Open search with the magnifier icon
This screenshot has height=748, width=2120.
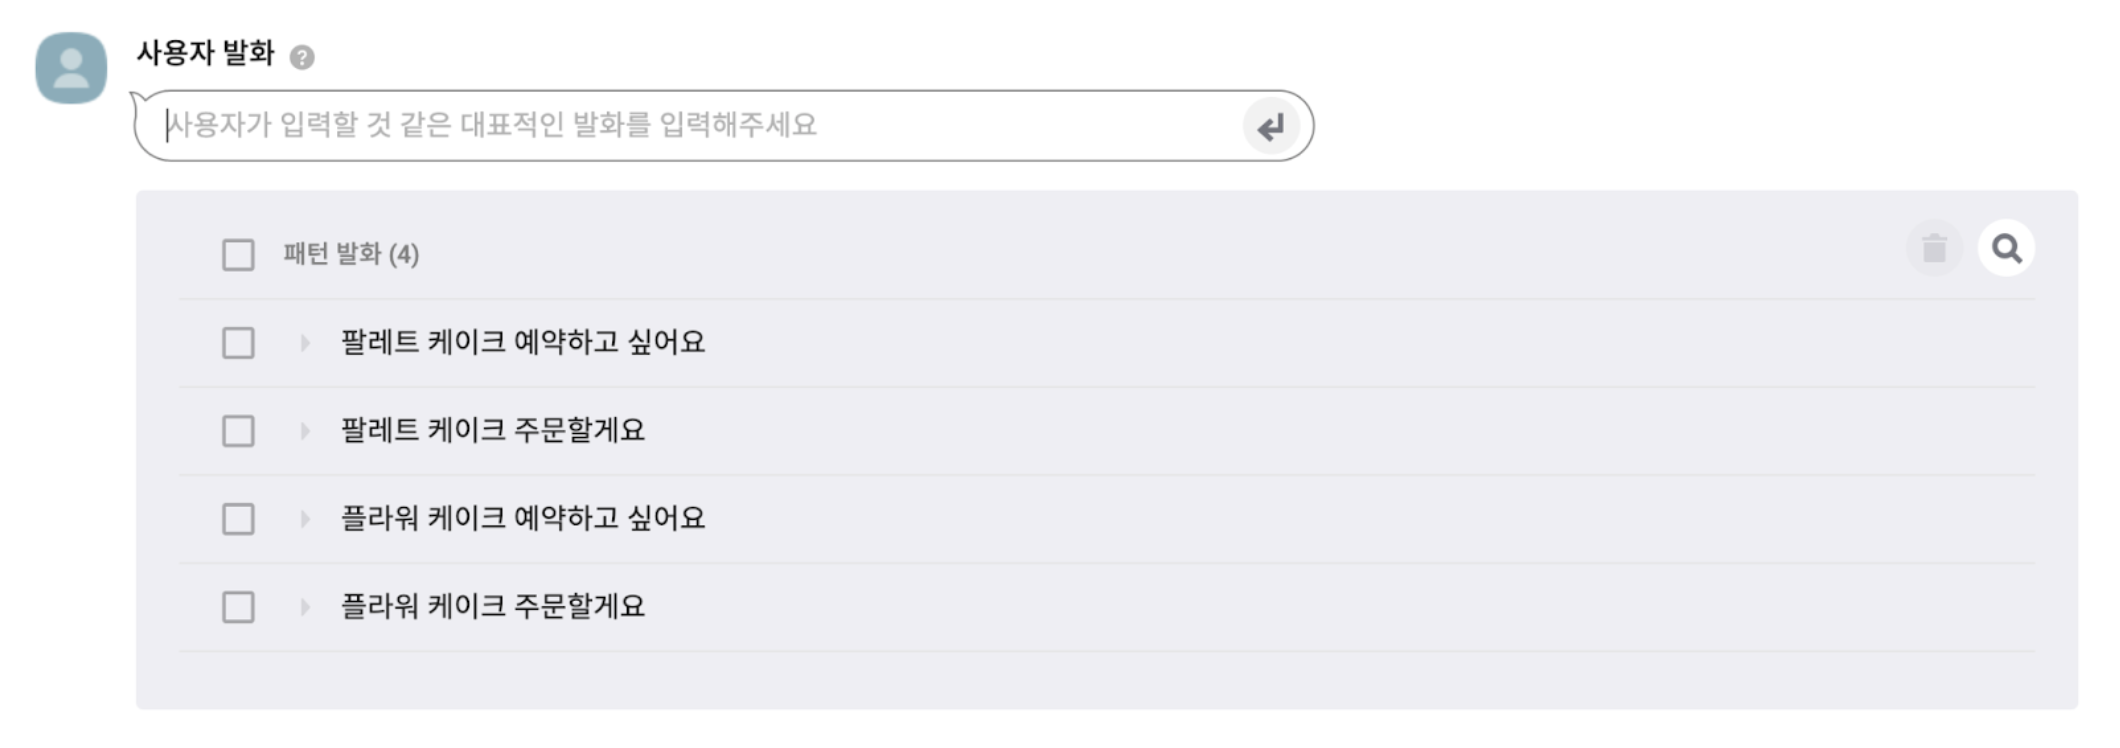2006,248
